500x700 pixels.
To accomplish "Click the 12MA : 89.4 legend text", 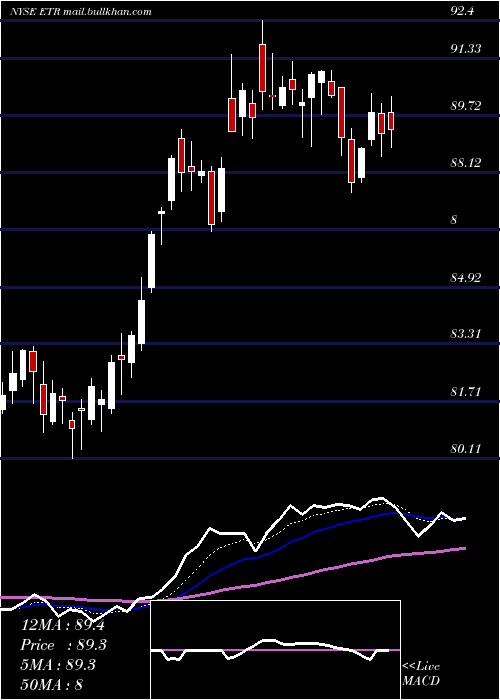I will pyautogui.click(x=63, y=625).
